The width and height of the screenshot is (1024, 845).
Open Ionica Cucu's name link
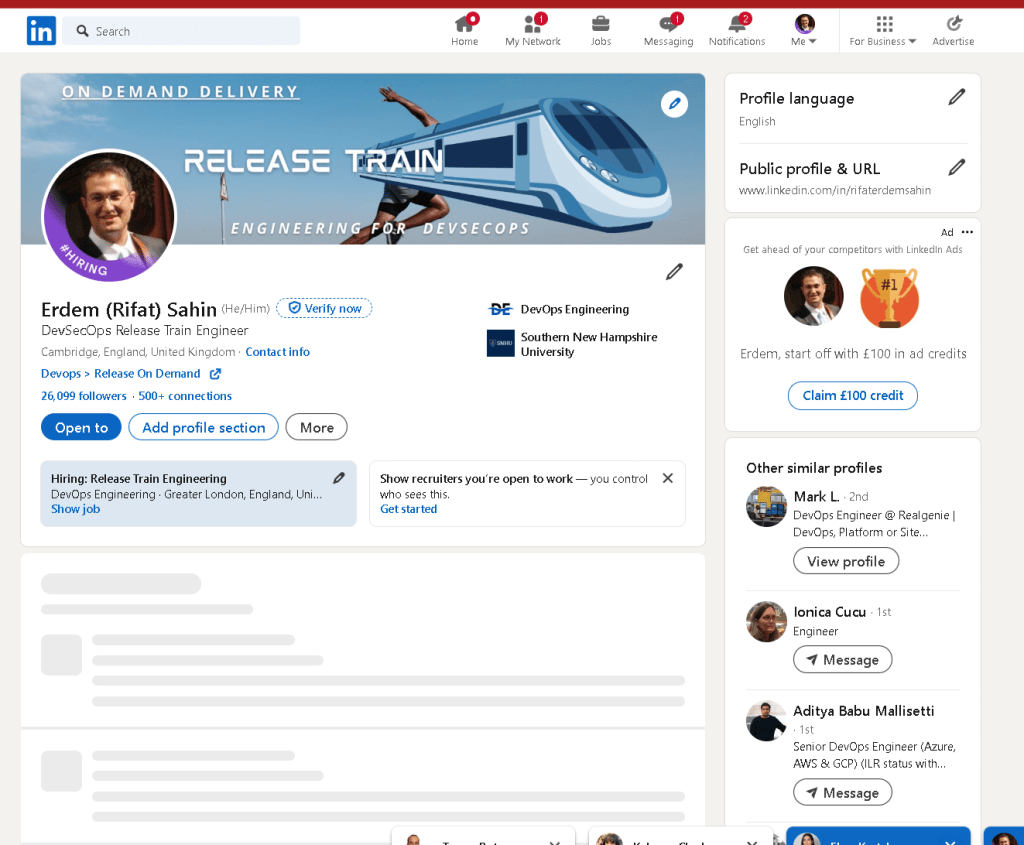pyautogui.click(x=829, y=612)
